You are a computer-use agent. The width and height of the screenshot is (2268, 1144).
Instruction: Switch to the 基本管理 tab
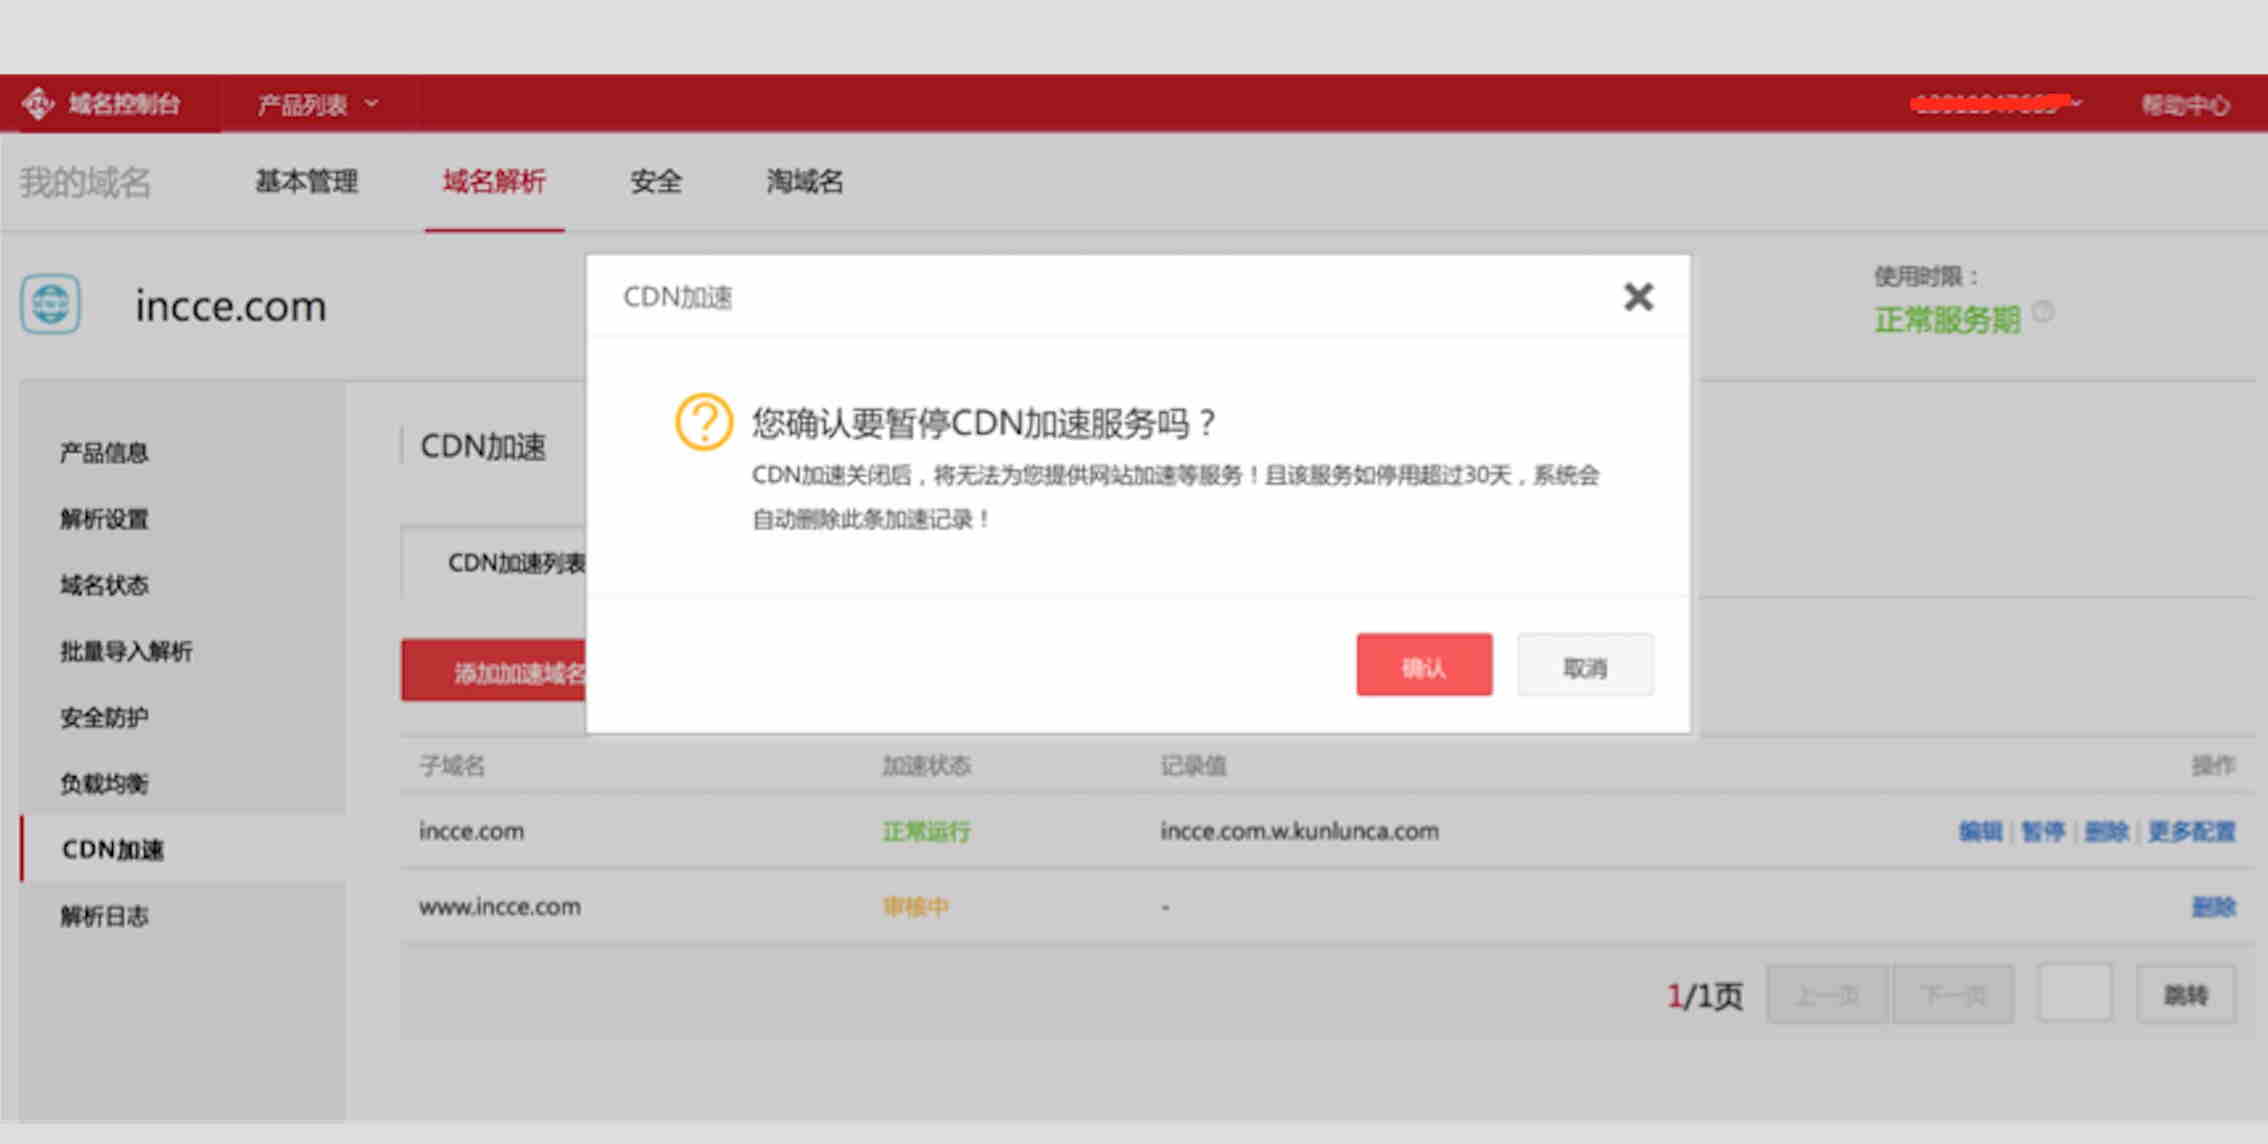pyautogui.click(x=306, y=182)
